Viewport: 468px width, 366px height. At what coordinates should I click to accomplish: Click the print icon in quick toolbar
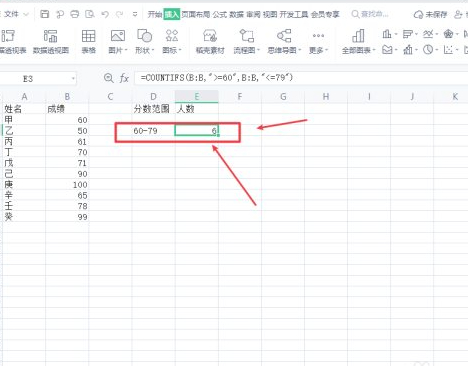tap(75, 14)
